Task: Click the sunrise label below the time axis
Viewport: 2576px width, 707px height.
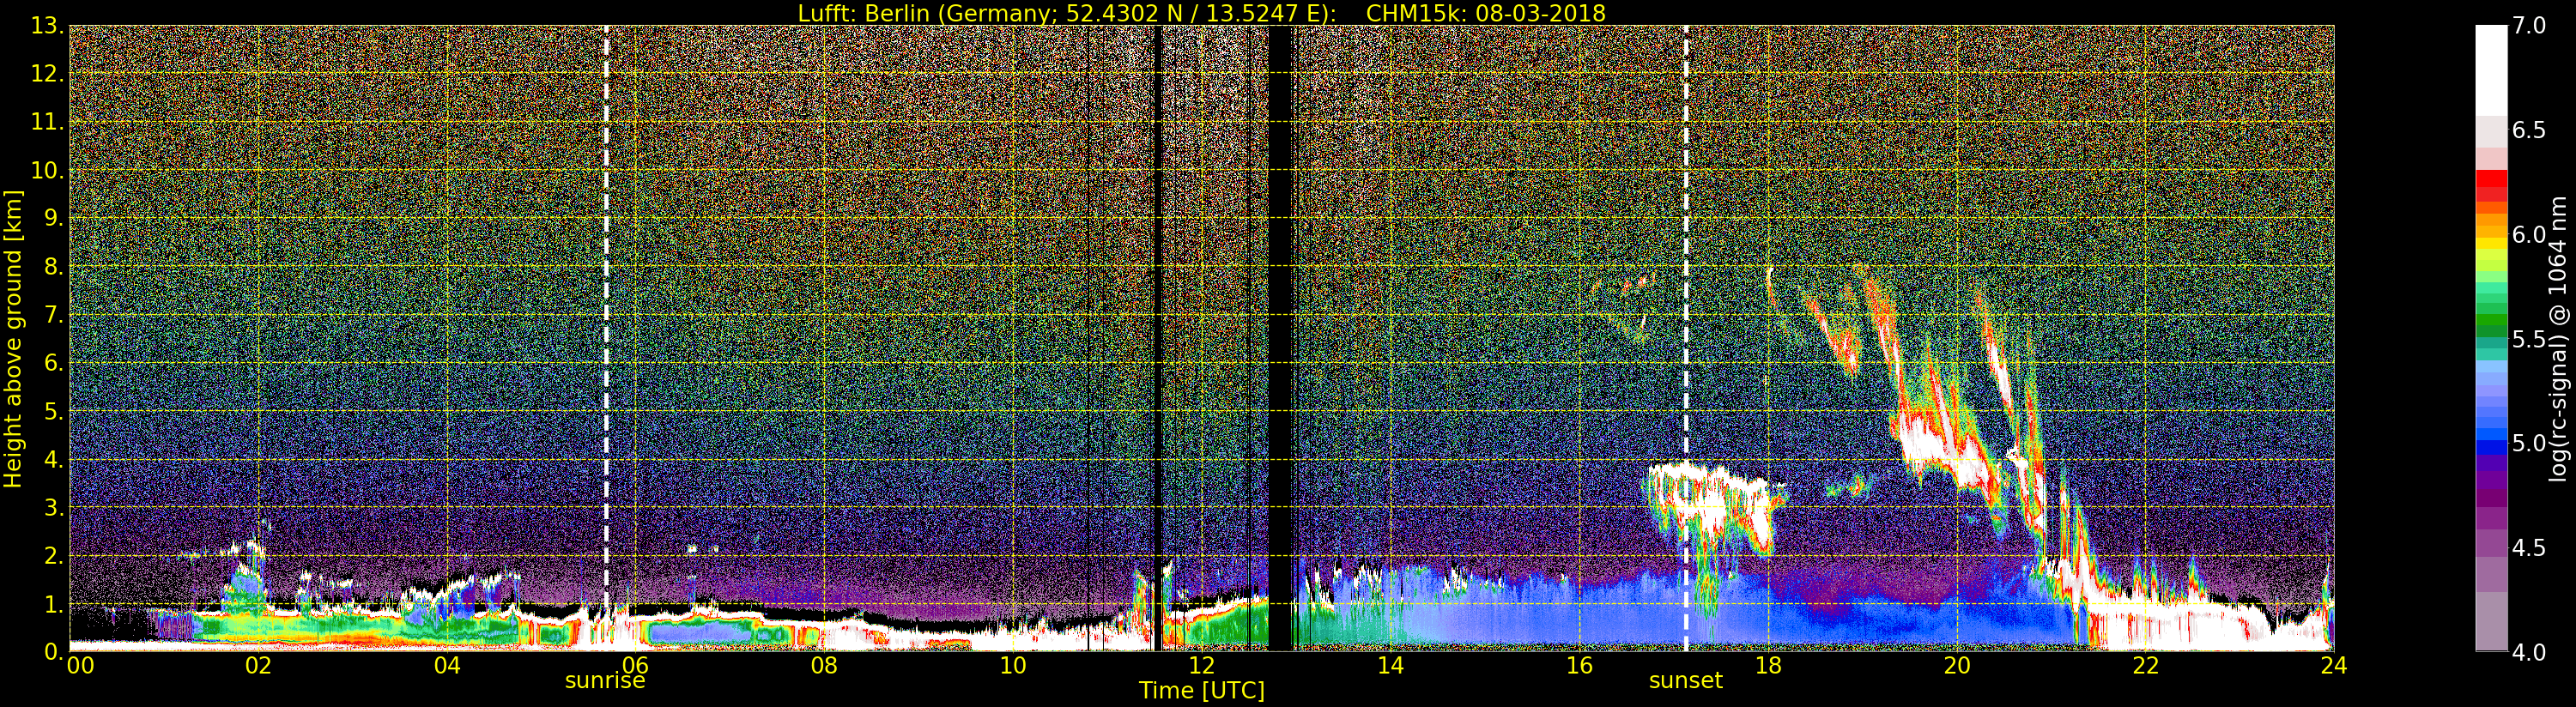Action: click(605, 681)
